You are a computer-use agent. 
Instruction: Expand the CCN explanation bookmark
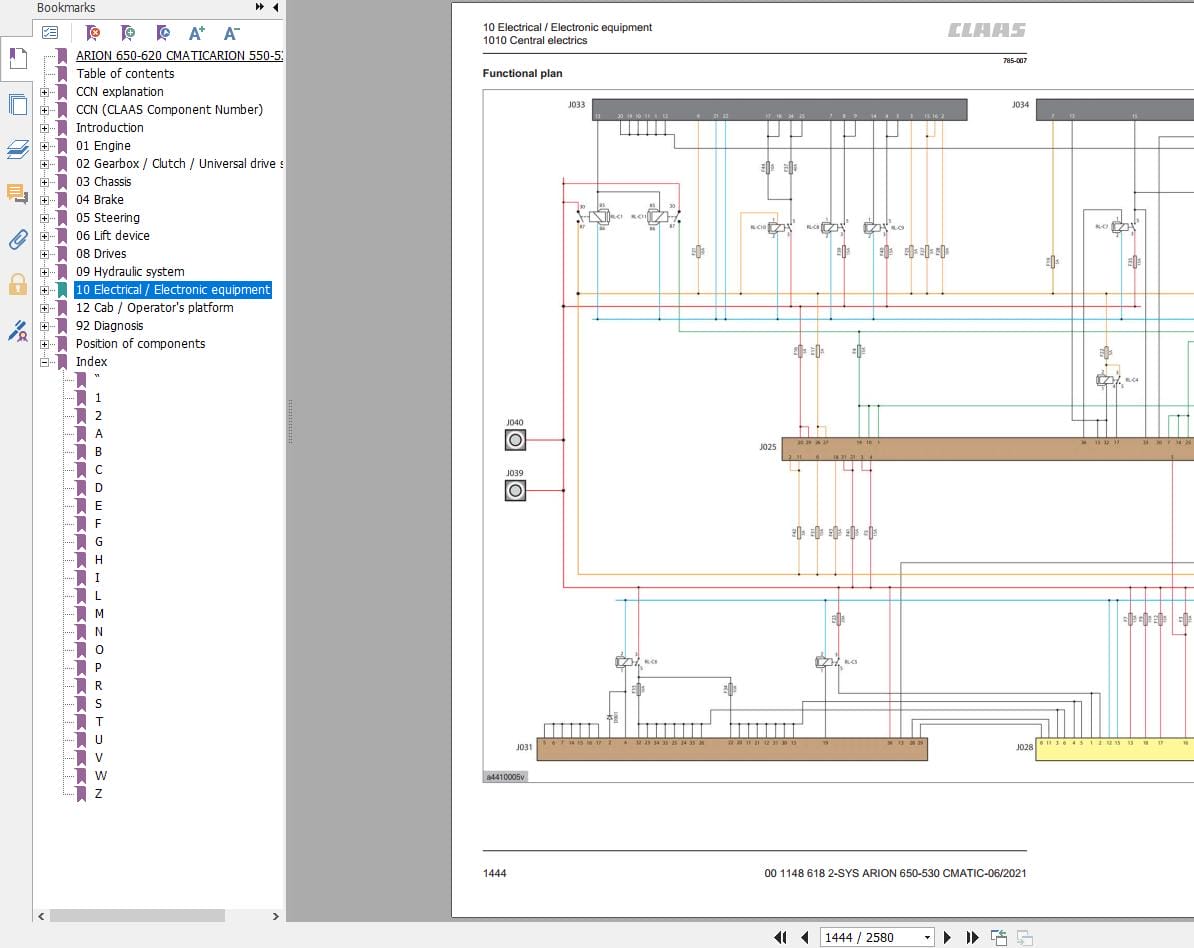tap(44, 92)
